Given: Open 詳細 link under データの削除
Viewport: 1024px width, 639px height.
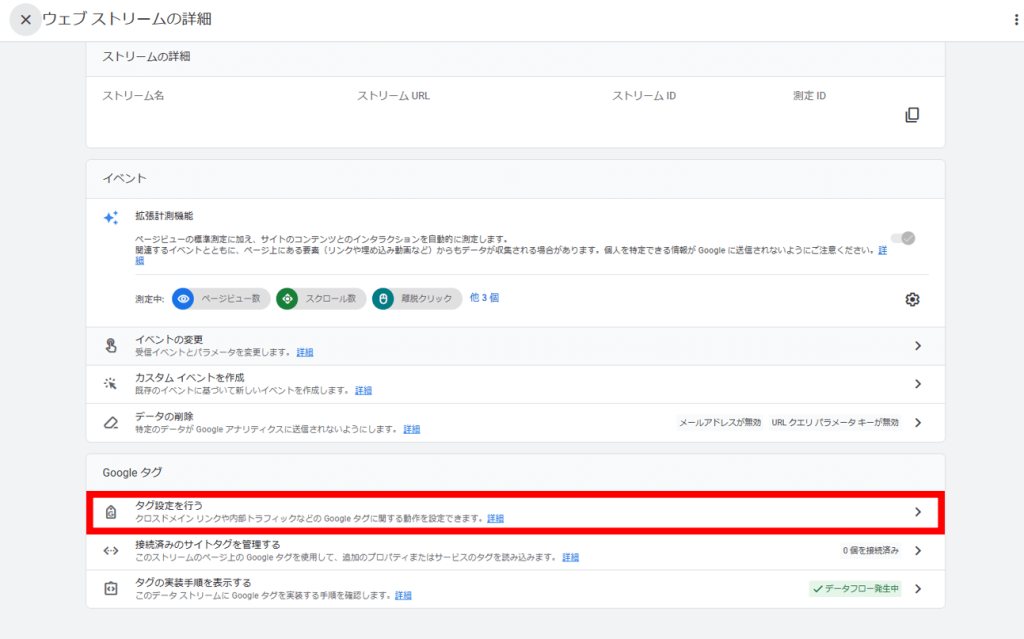Looking at the screenshot, I should [x=411, y=429].
